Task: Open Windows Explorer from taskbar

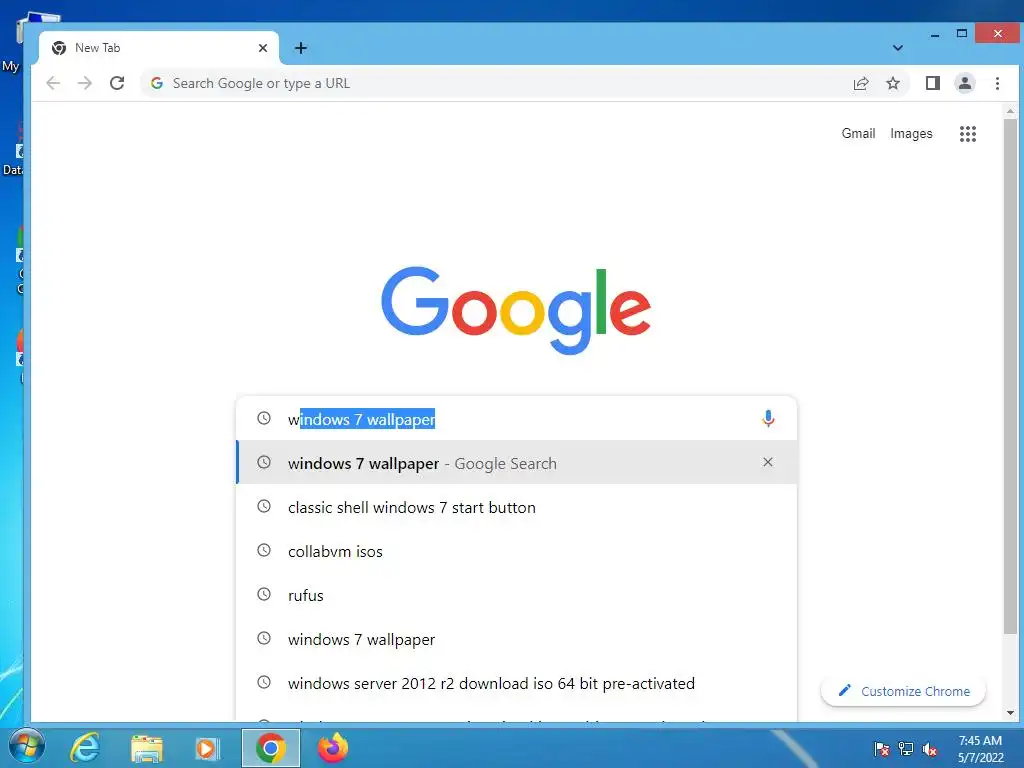Action: pos(146,748)
